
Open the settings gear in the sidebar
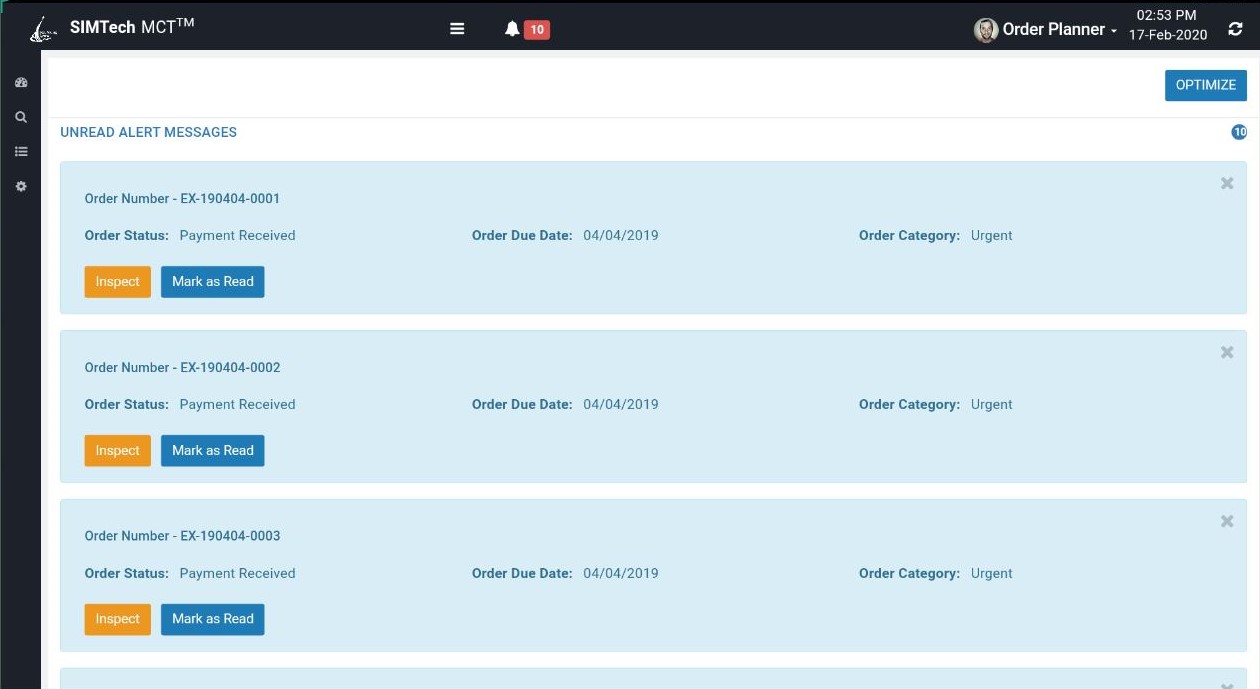pos(21,187)
